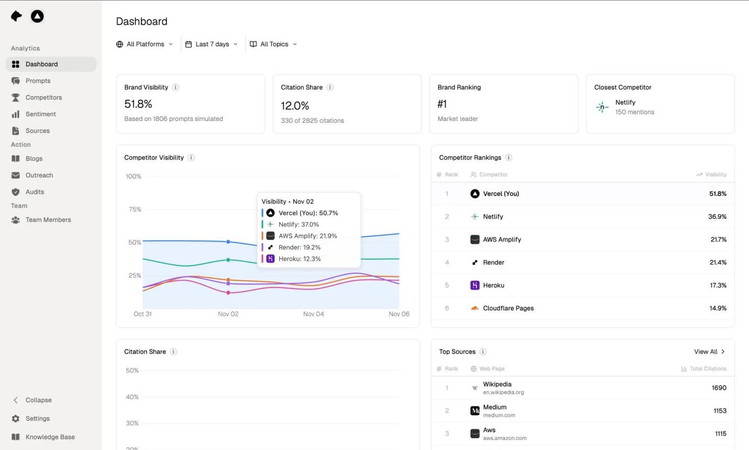The height and width of the screenshot is (450, 749).
Task: Click the Netlify 150 mentions text
Action: [634, 112]
